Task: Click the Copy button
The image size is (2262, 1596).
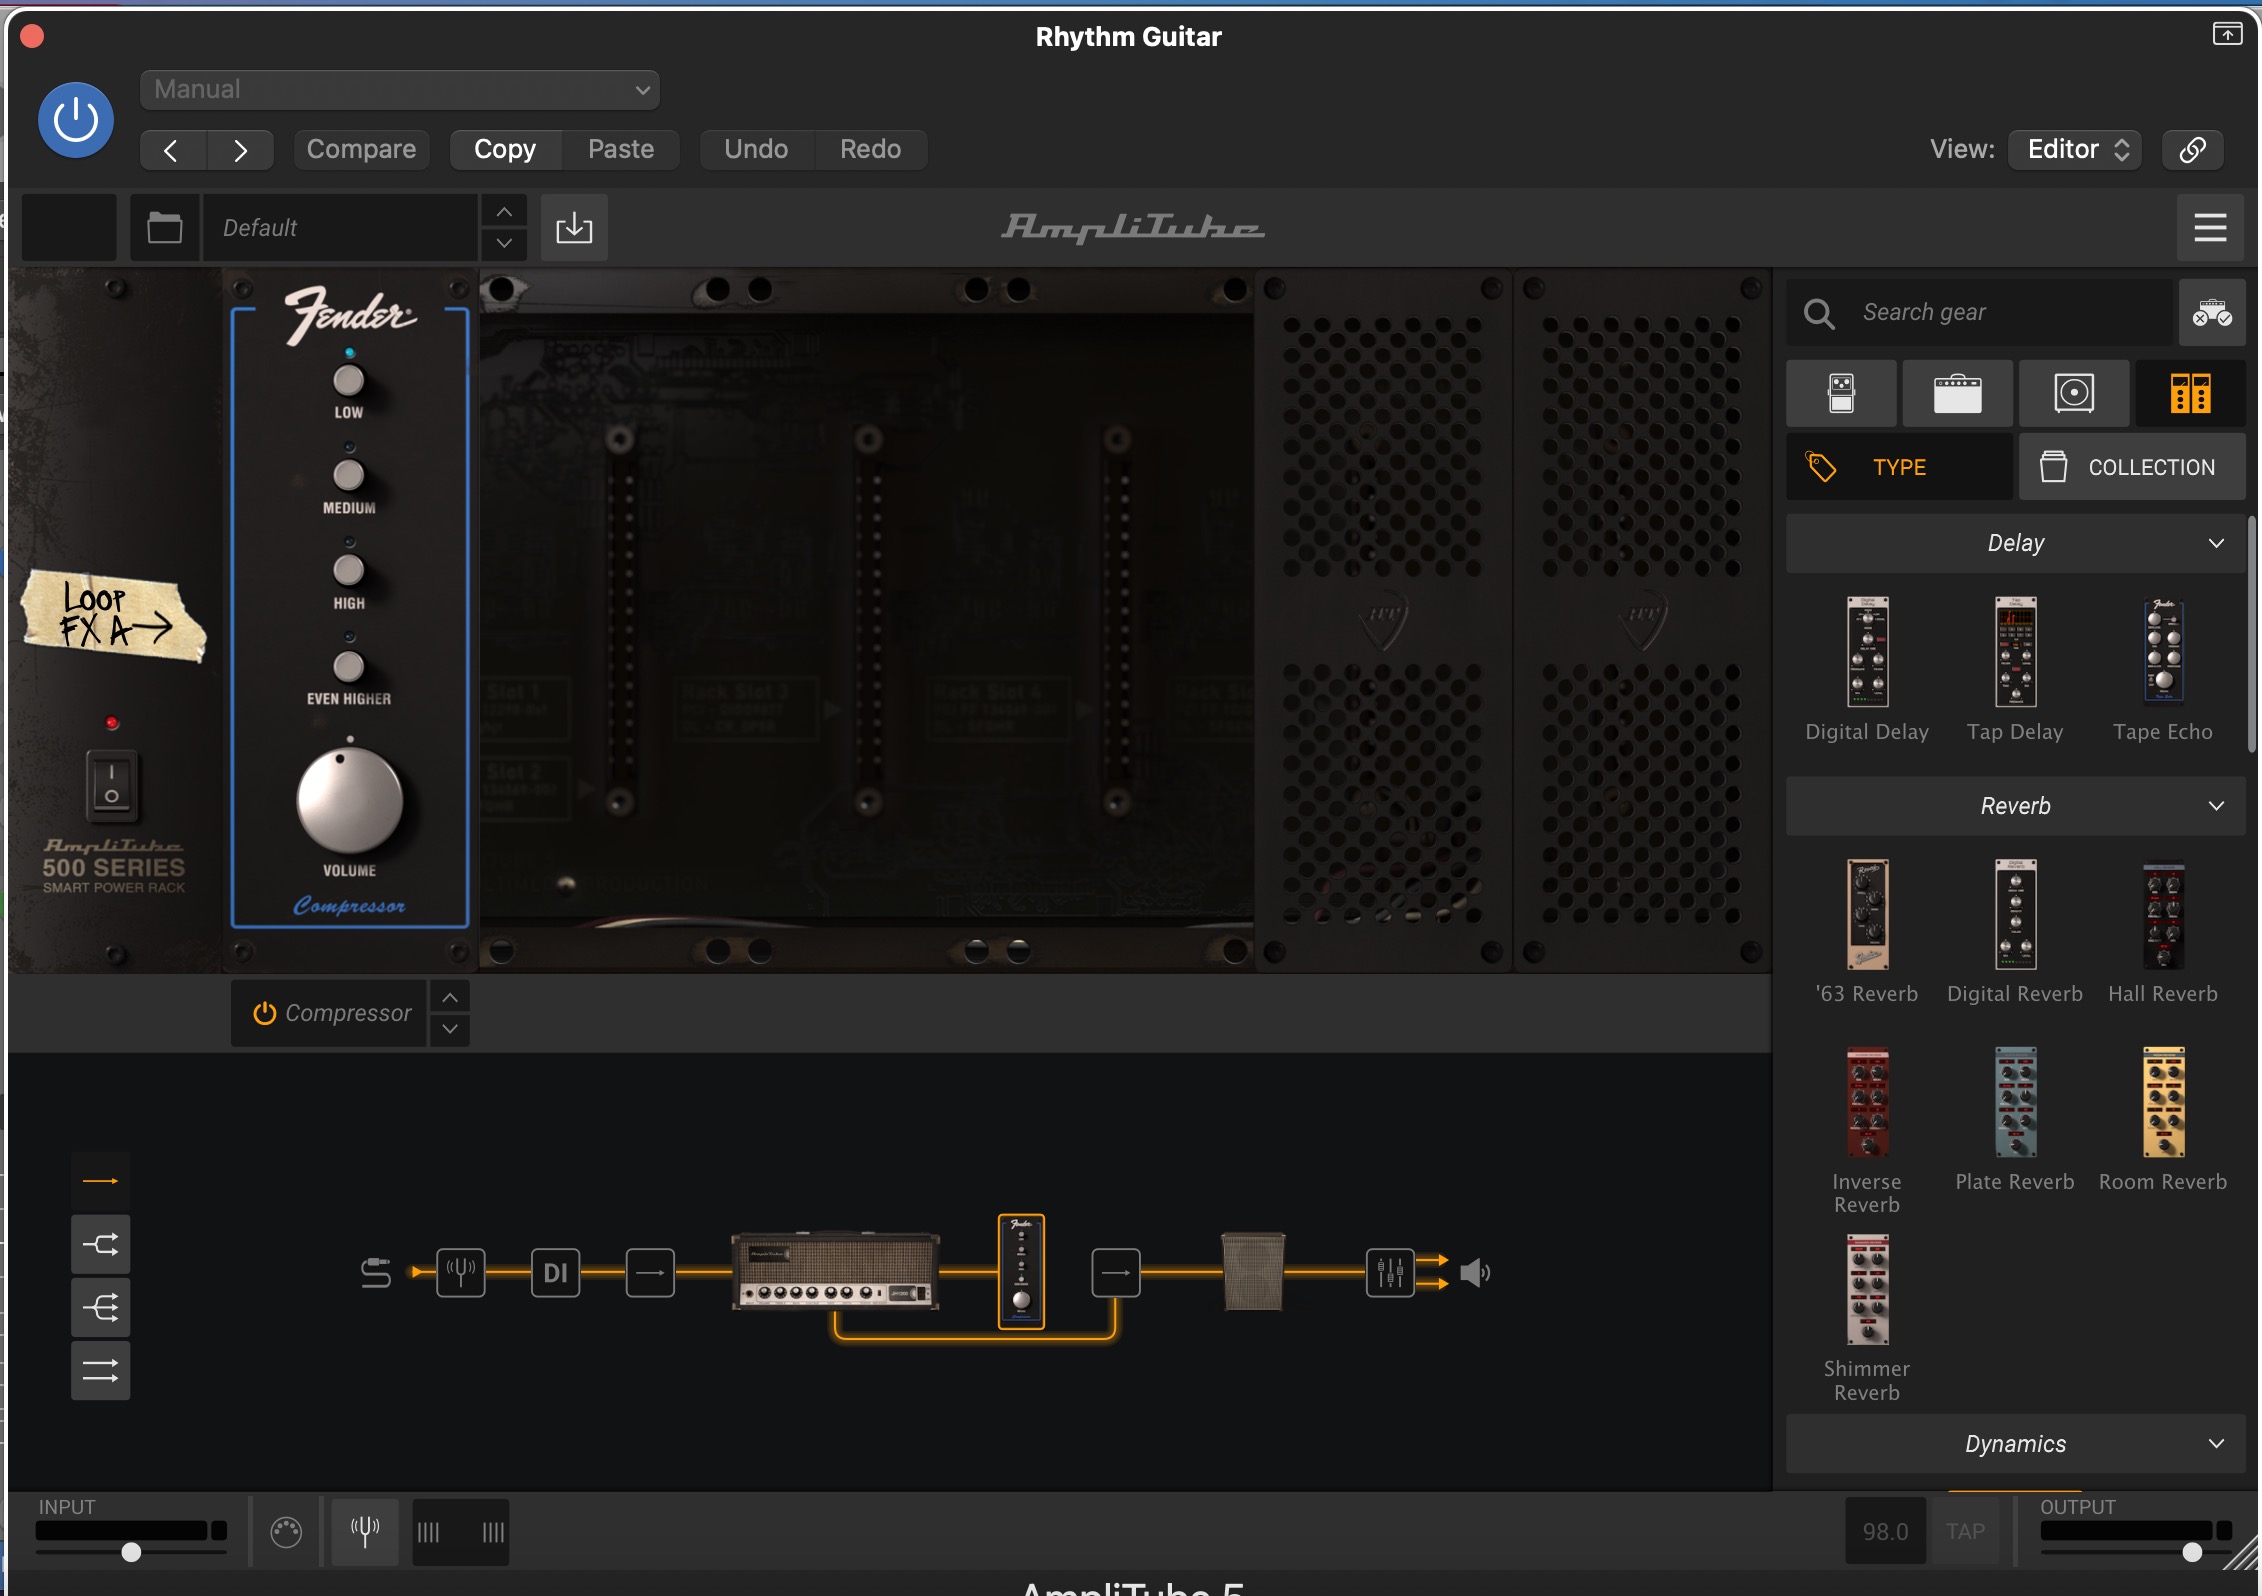Action: tap(505, 150)
